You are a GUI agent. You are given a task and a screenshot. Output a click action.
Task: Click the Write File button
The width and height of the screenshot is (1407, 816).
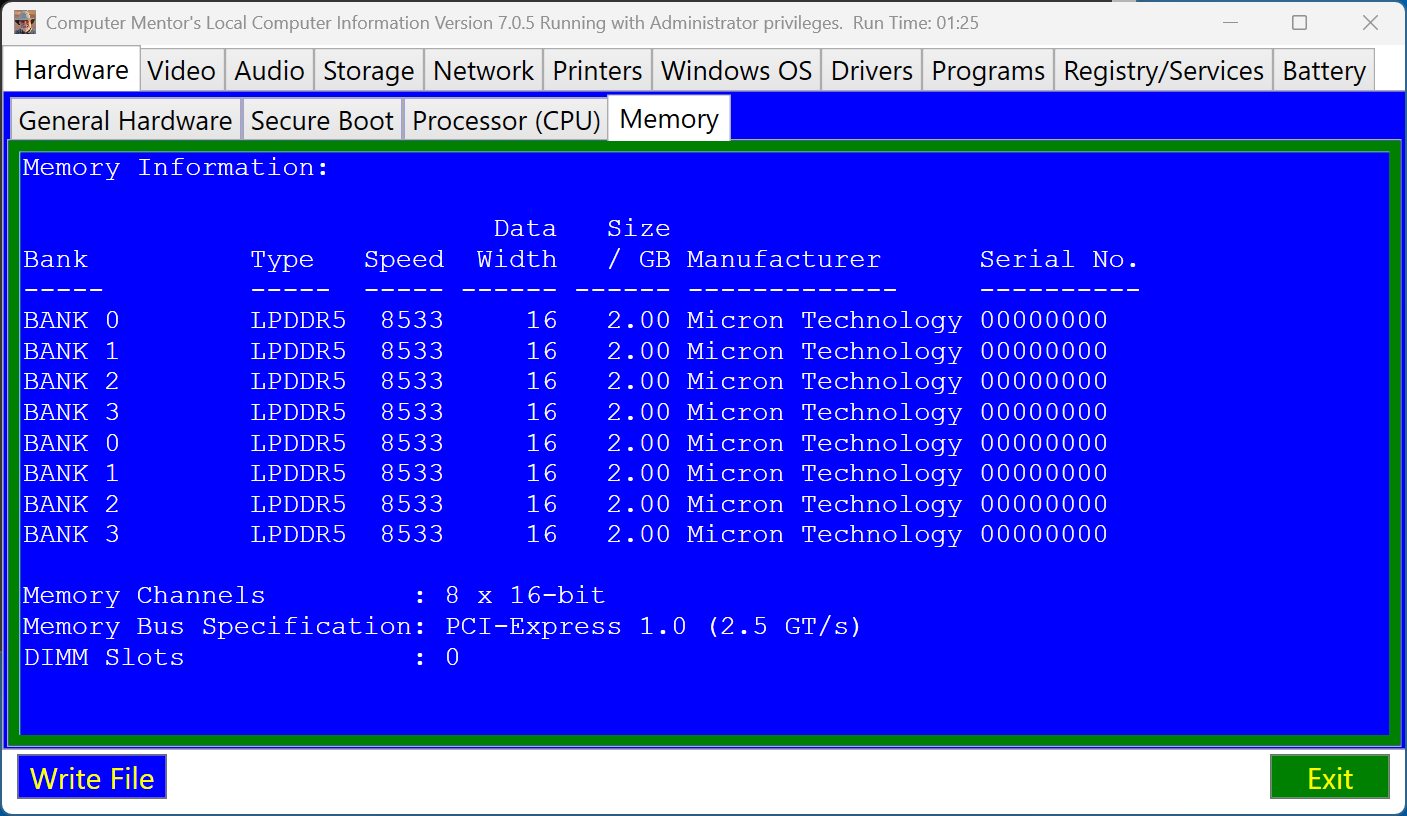pyautogui.click(x=92, y=778)
